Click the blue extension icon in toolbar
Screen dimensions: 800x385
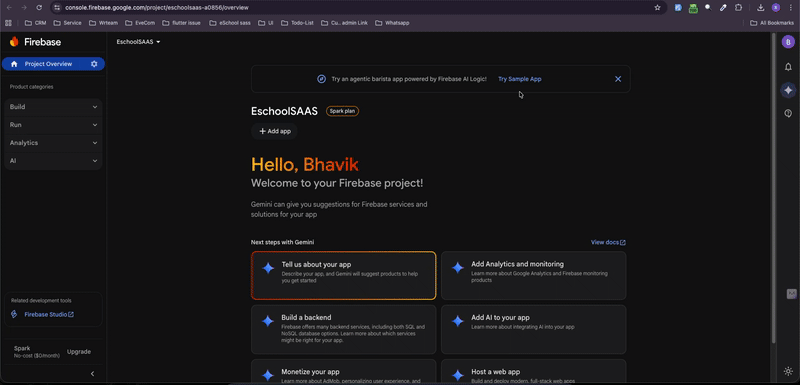pos(678,8)
